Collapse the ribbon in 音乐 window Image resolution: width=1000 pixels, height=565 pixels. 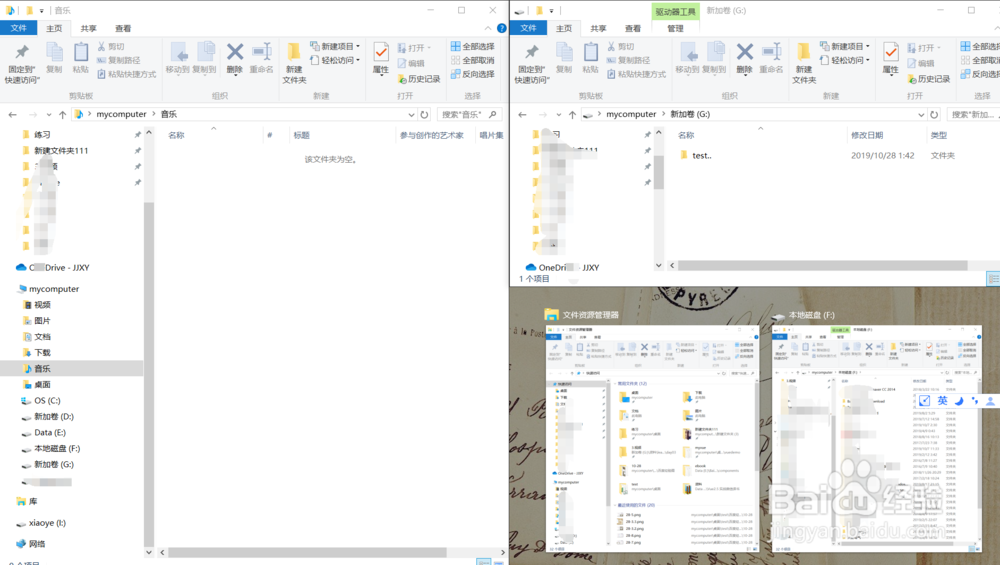pos(488,28)
